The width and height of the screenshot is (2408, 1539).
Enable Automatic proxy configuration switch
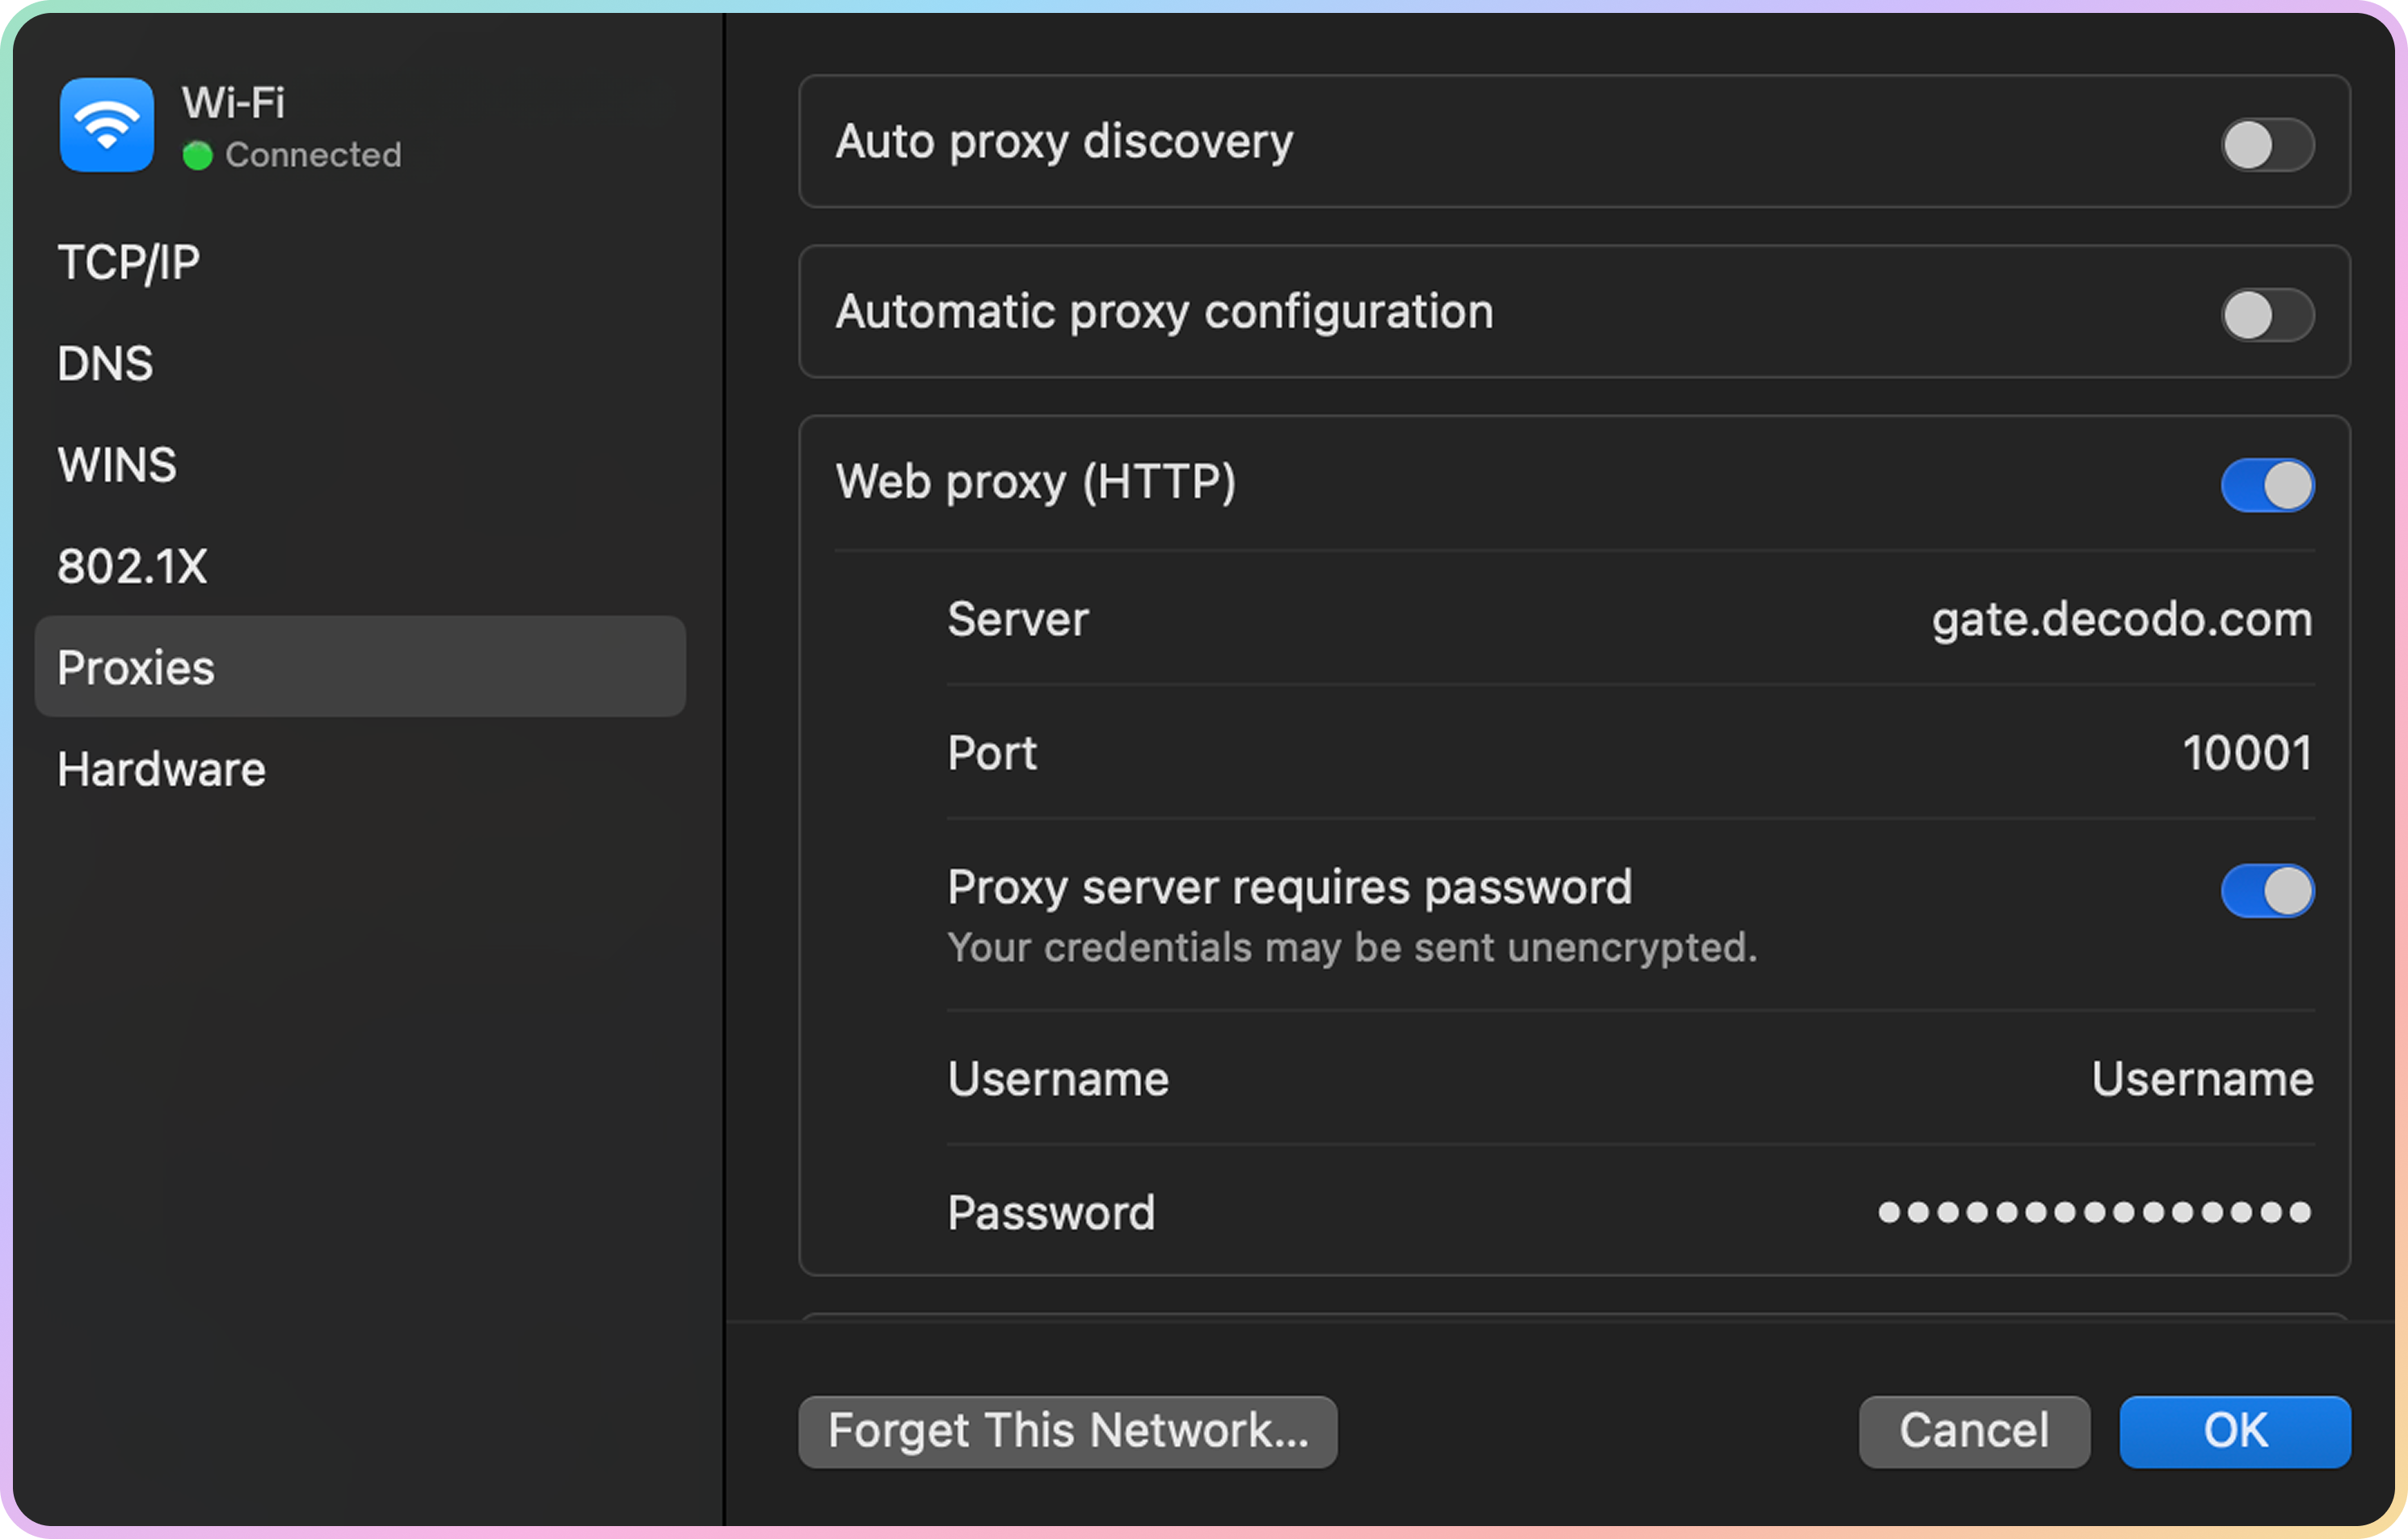tap(2266, 315)
